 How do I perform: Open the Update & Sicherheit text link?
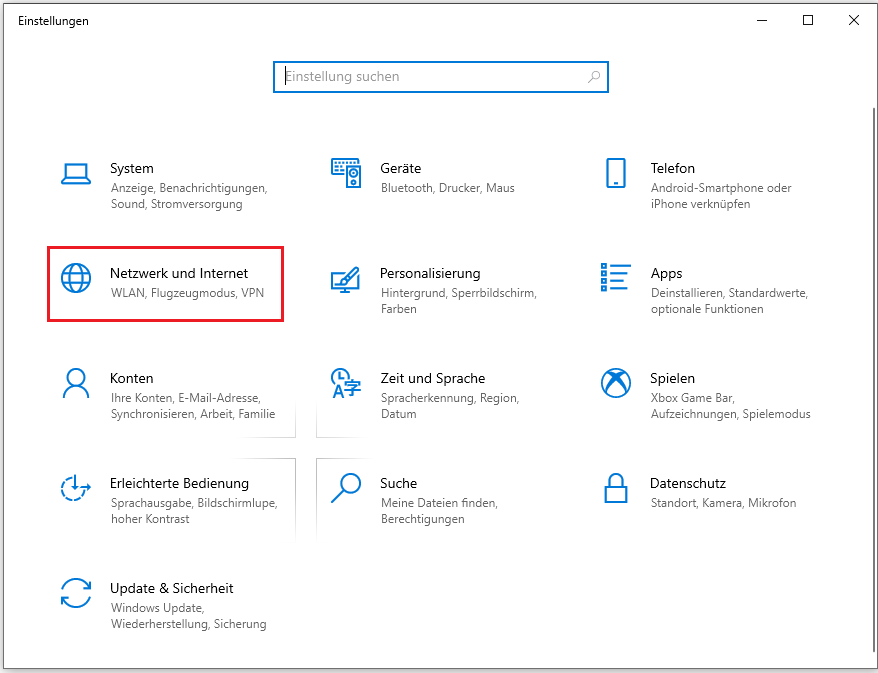tap(171, 588)
